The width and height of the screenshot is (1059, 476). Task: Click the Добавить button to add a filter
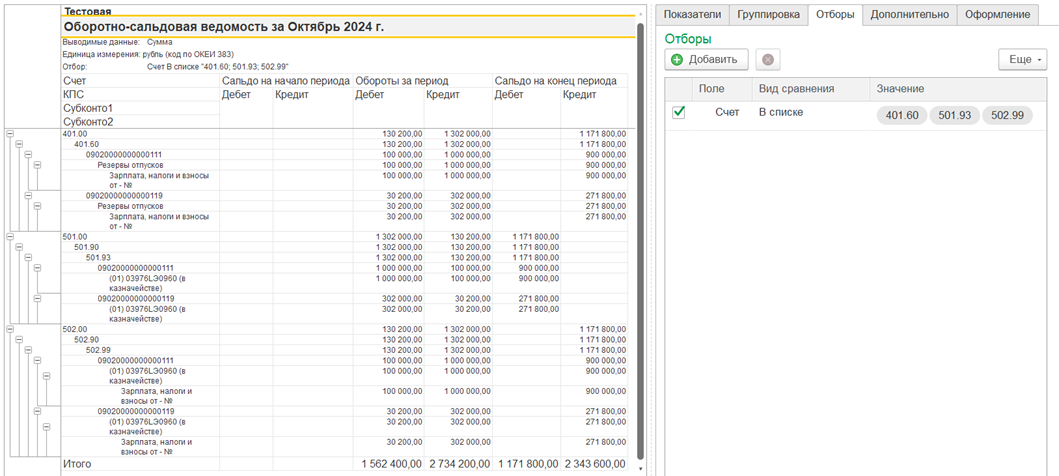(706, 59)
